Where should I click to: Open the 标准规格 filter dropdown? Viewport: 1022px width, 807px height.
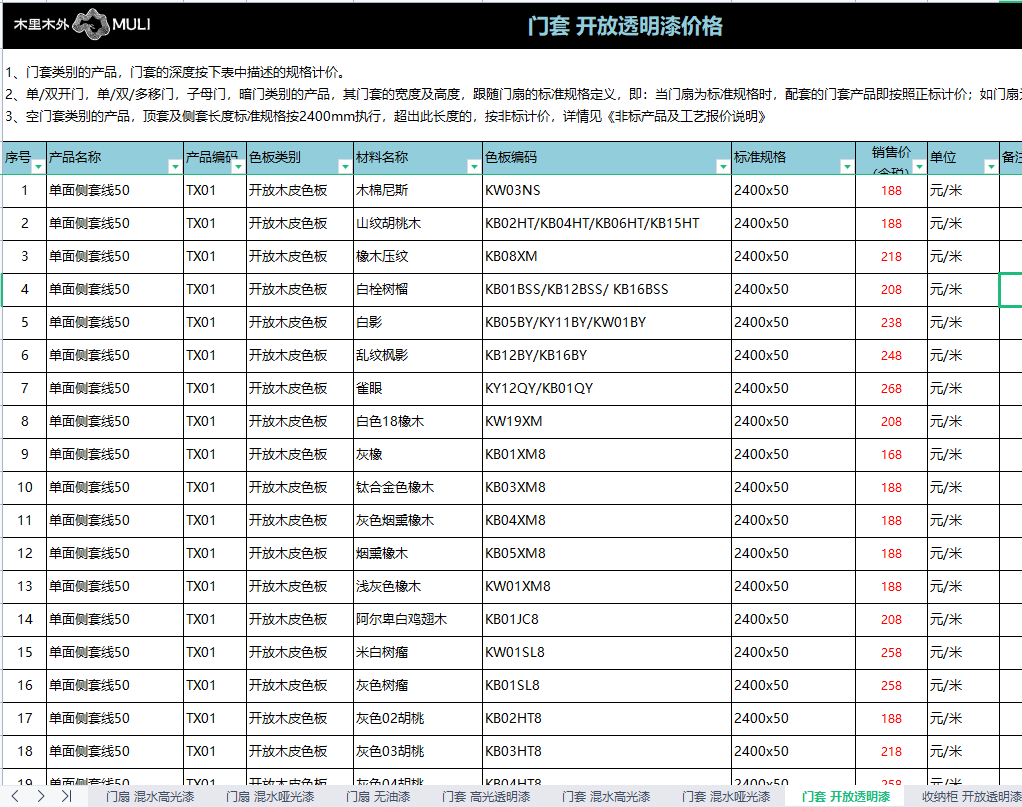[x=846, y=167]
